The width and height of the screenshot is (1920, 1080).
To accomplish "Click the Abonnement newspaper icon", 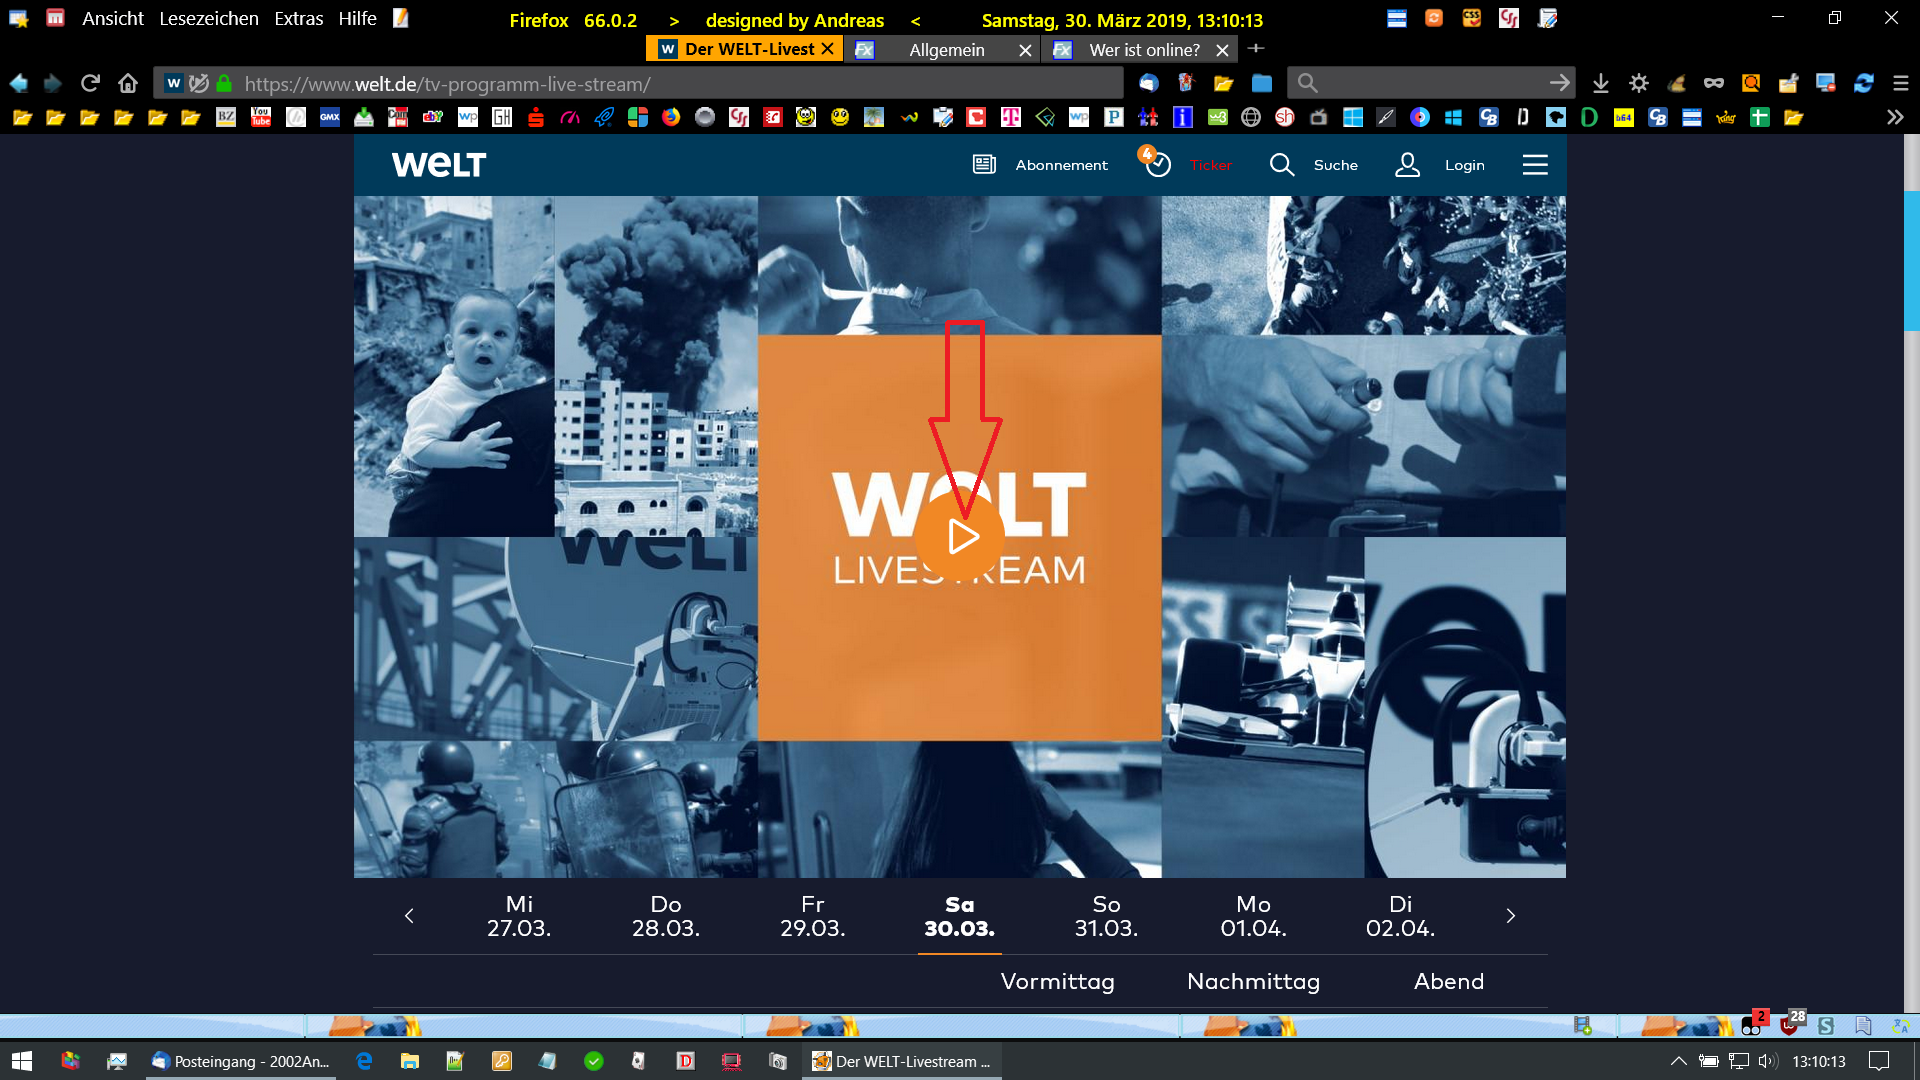I will (x=984, y=165).
